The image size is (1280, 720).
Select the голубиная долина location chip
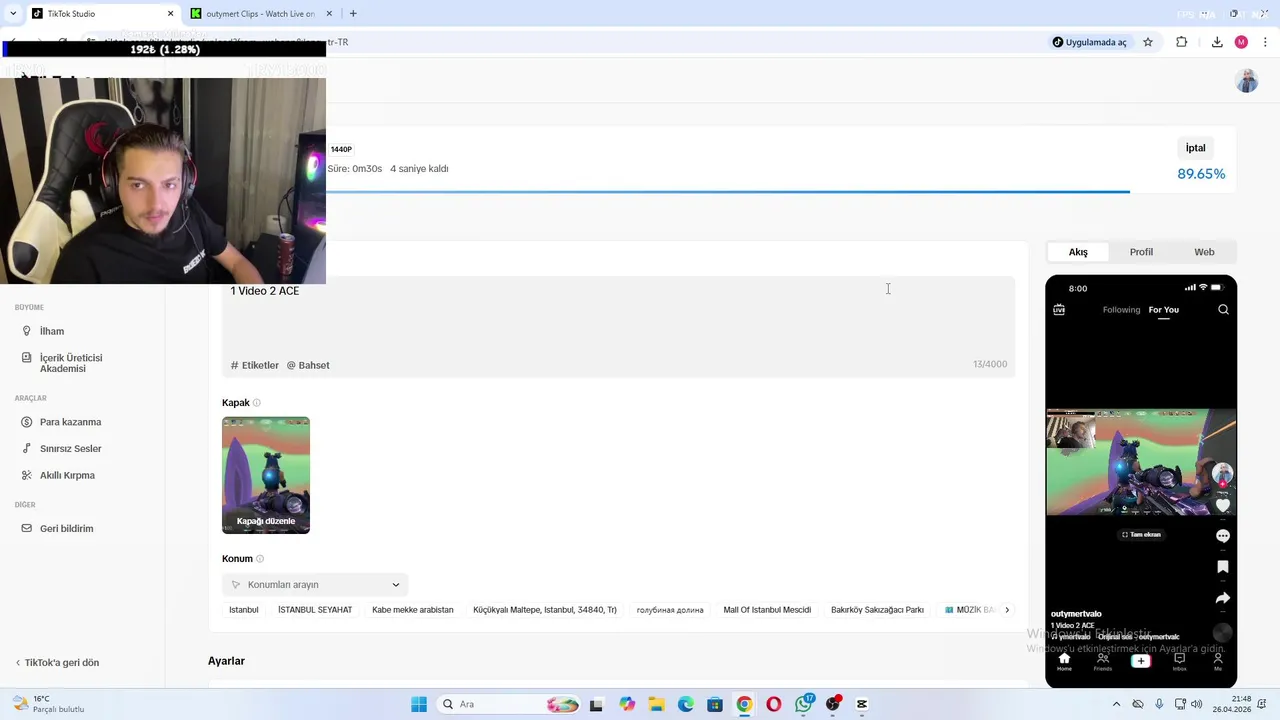670,610
